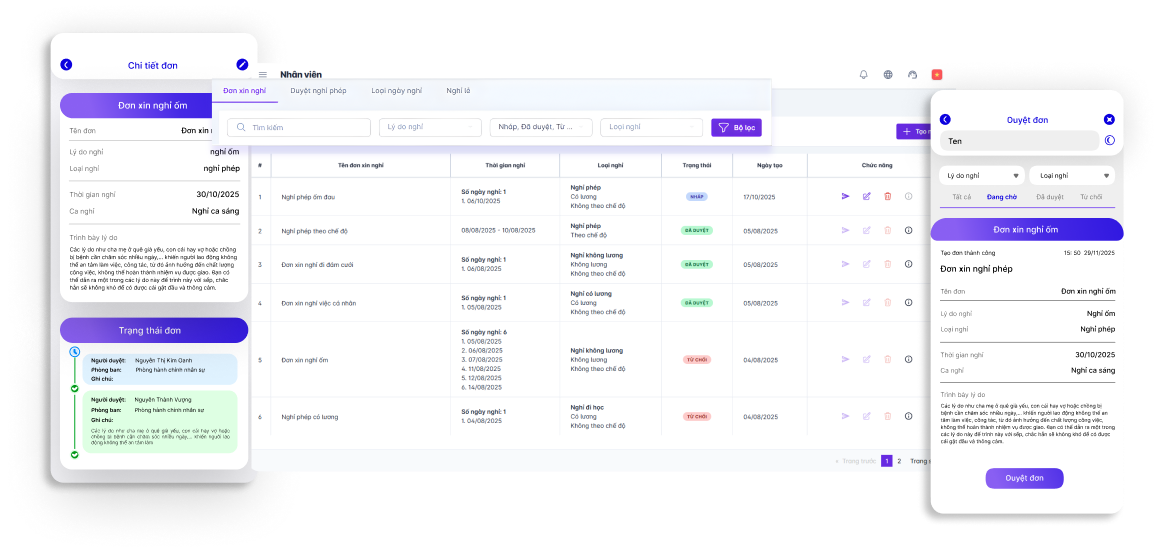The height and width of the screenshot is (555, 1159).
Task: Open the 'Nhập, Đã duyệt, Từ...' status dropdown
Action: pos(541,127)
